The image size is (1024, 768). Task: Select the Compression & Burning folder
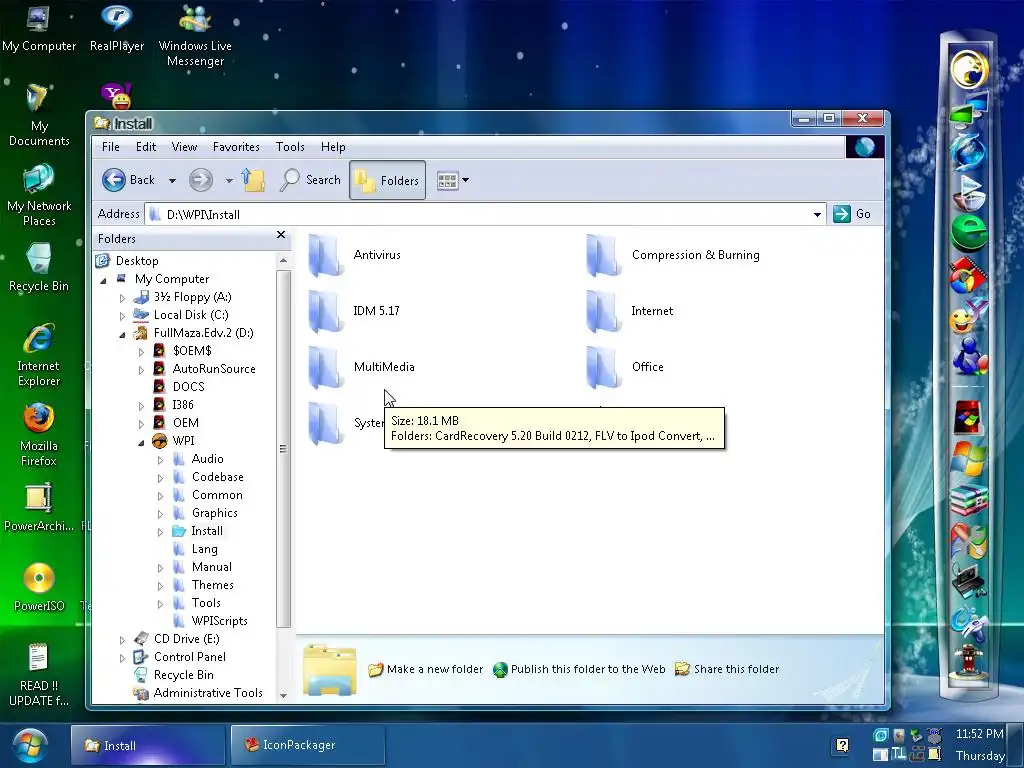tap(673, 255)
